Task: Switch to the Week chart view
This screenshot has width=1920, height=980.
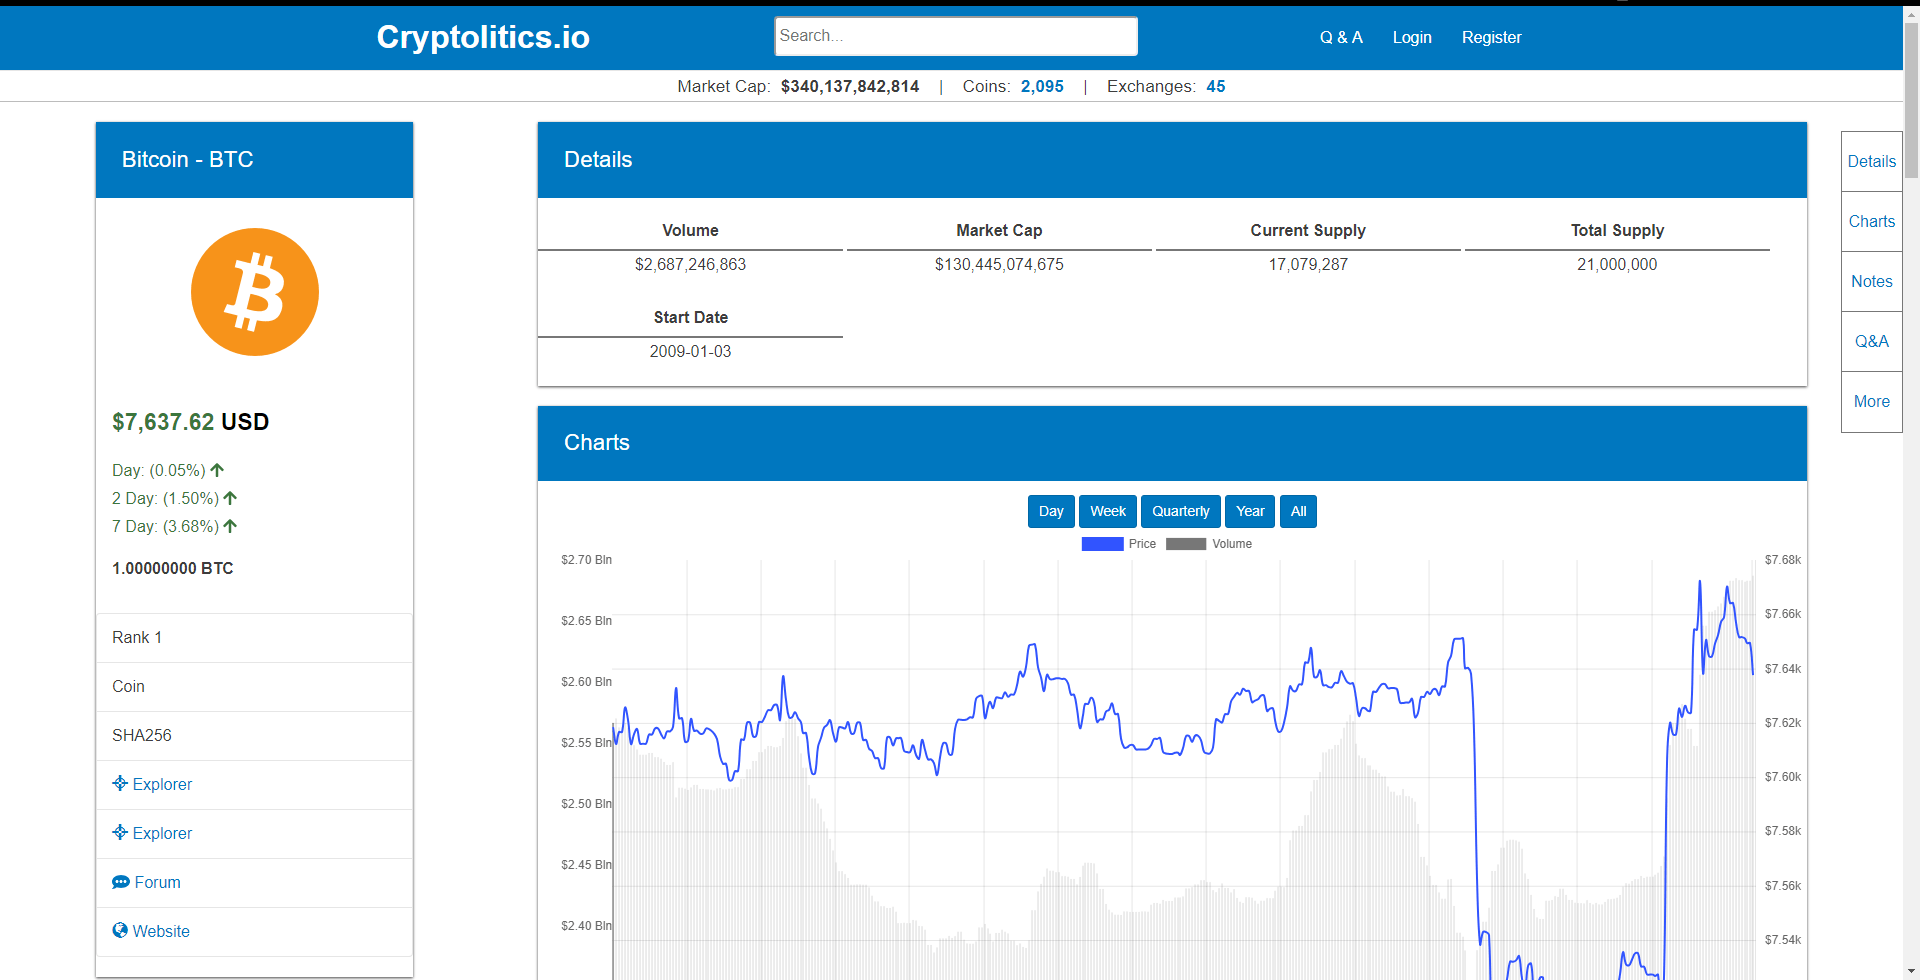Action: 1107,511
